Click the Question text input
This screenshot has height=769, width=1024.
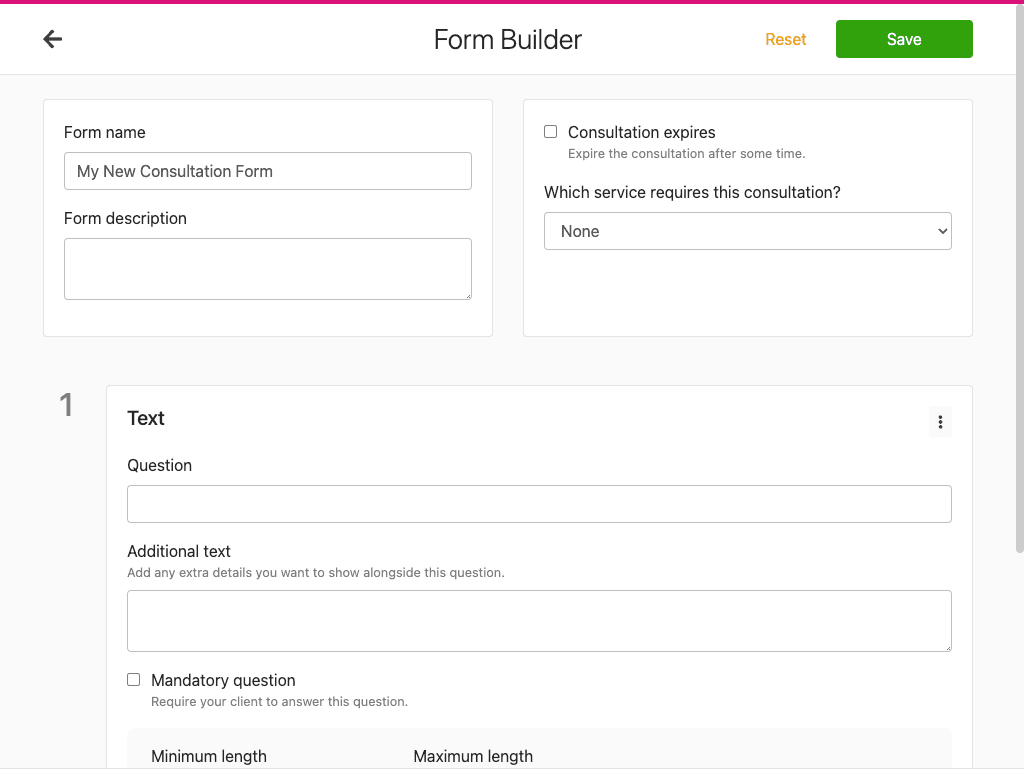[x=539, y=504]
